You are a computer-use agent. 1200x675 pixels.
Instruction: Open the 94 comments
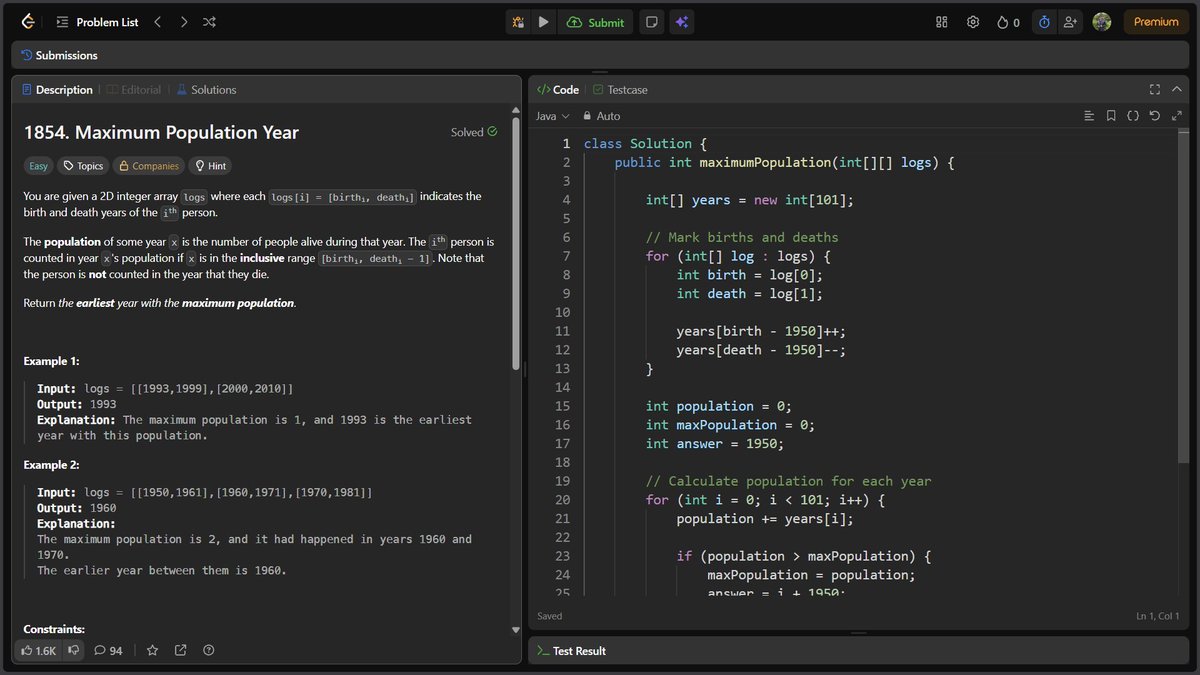click(108, 650)
